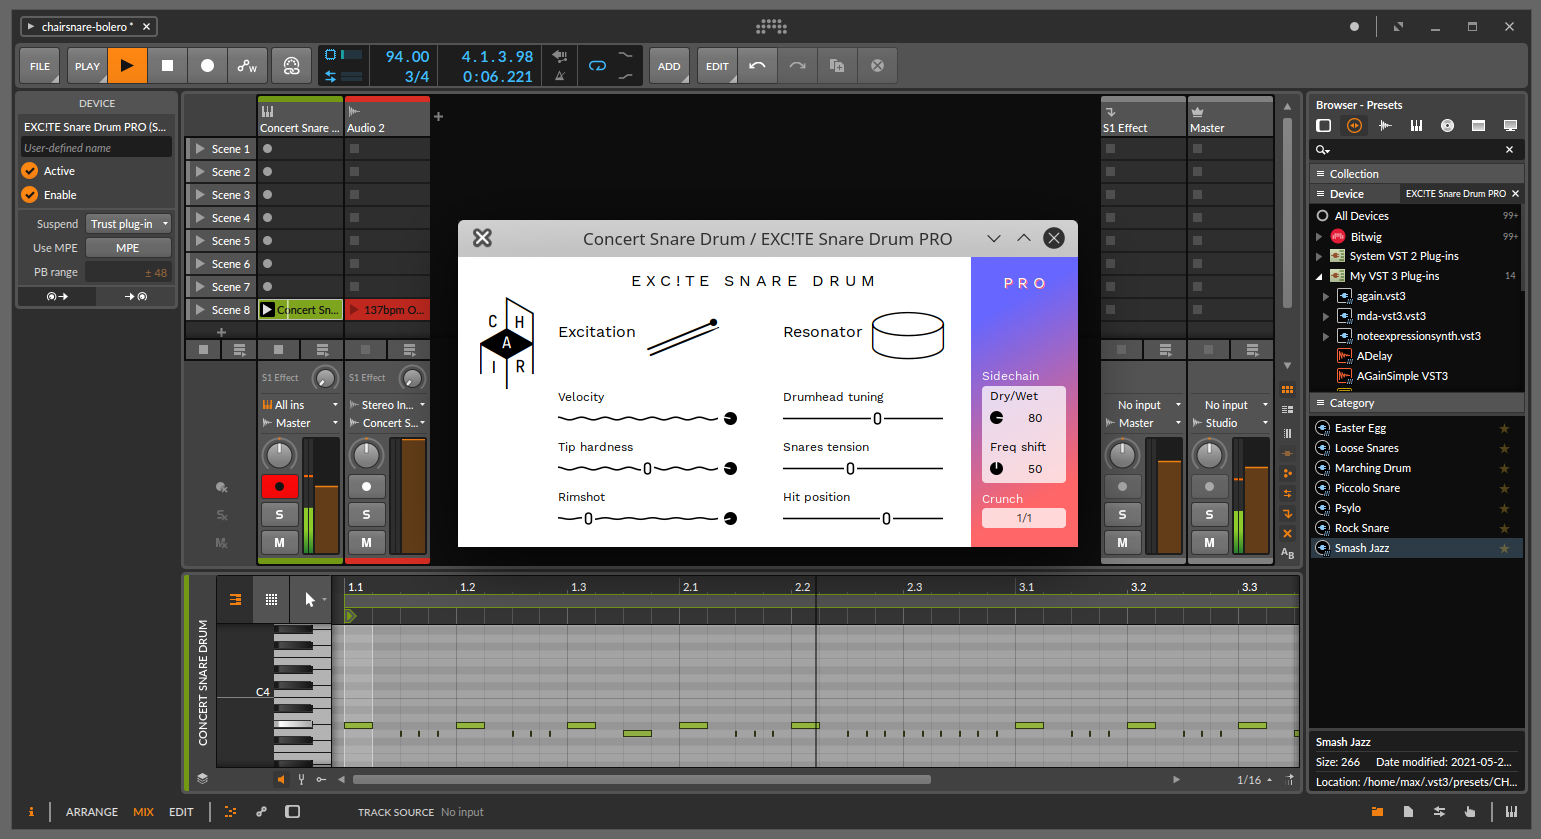The image size is (1541, 839).
Task: Open No input dropdown on S1 Effect track
Action: (x=1143, y=405)
